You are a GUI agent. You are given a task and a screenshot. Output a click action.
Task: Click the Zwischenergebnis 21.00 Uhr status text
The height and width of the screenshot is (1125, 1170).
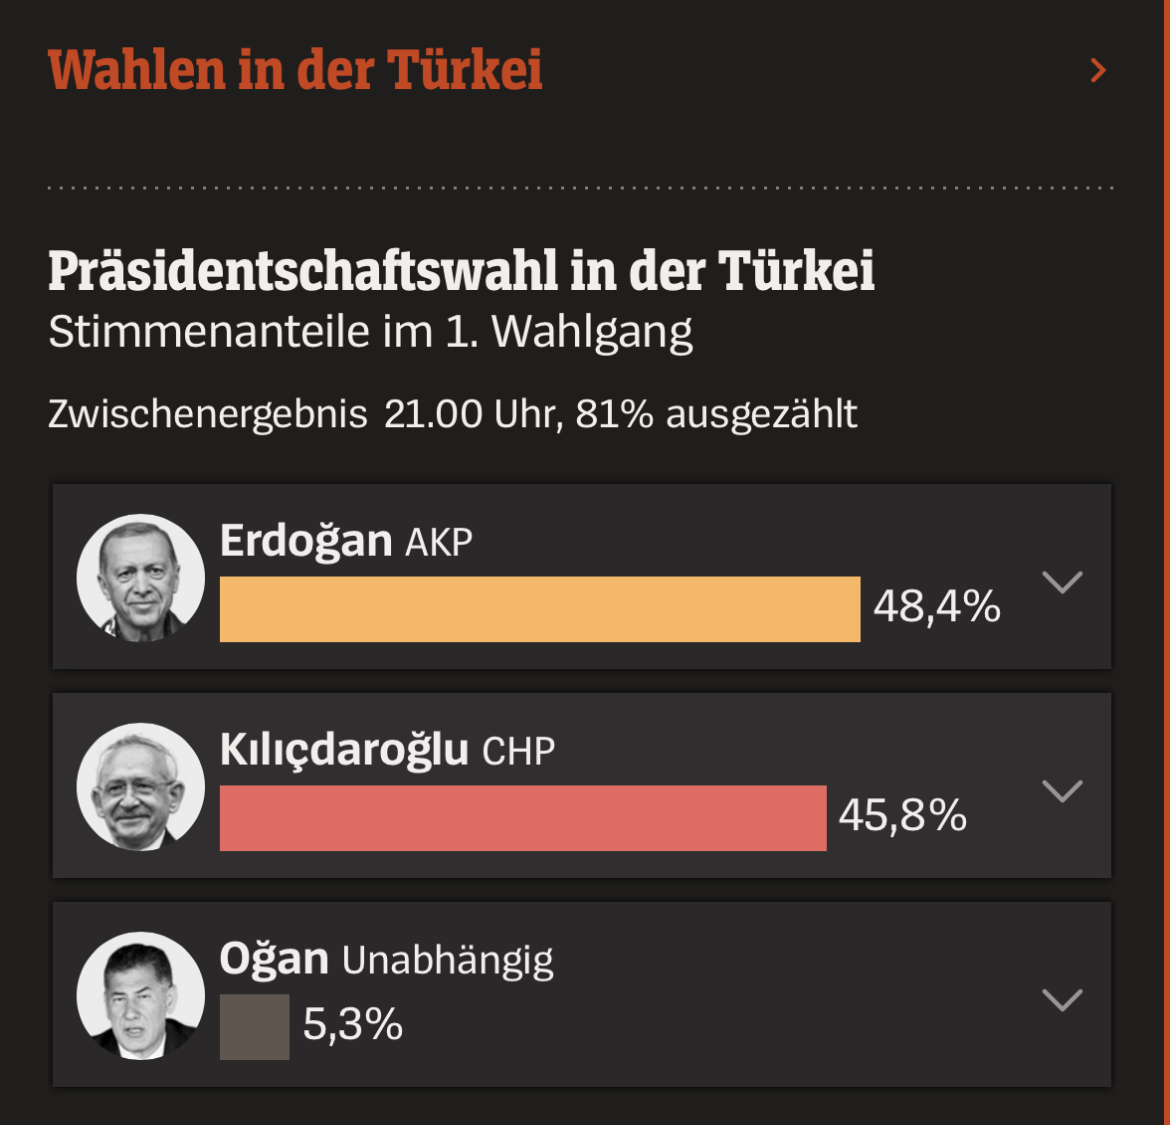pos(452,413)
